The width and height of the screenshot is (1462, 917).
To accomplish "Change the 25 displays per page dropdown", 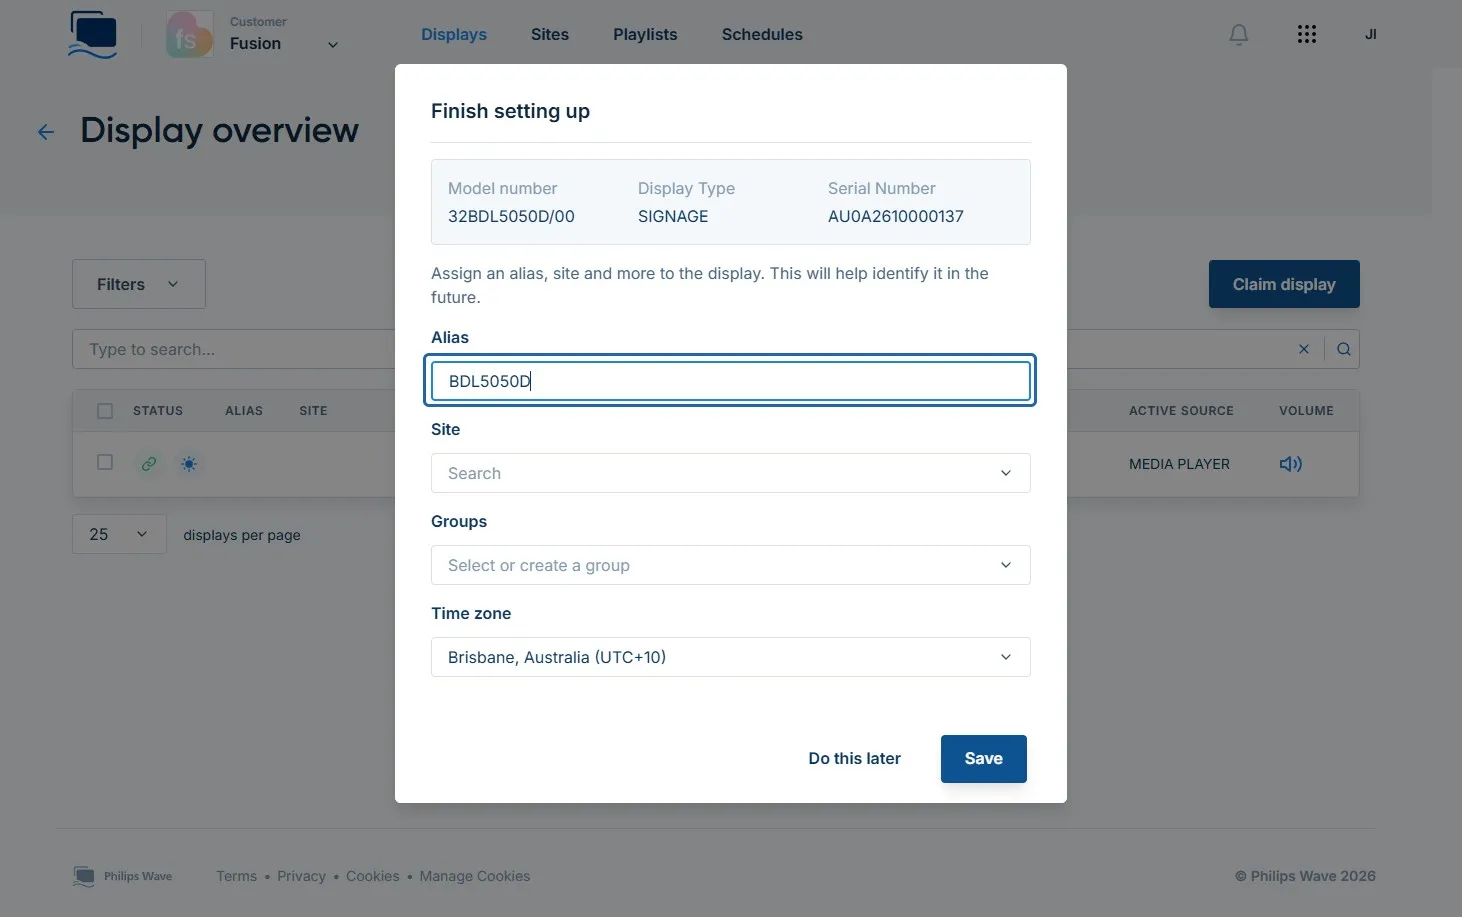I will tap(119, 534).
